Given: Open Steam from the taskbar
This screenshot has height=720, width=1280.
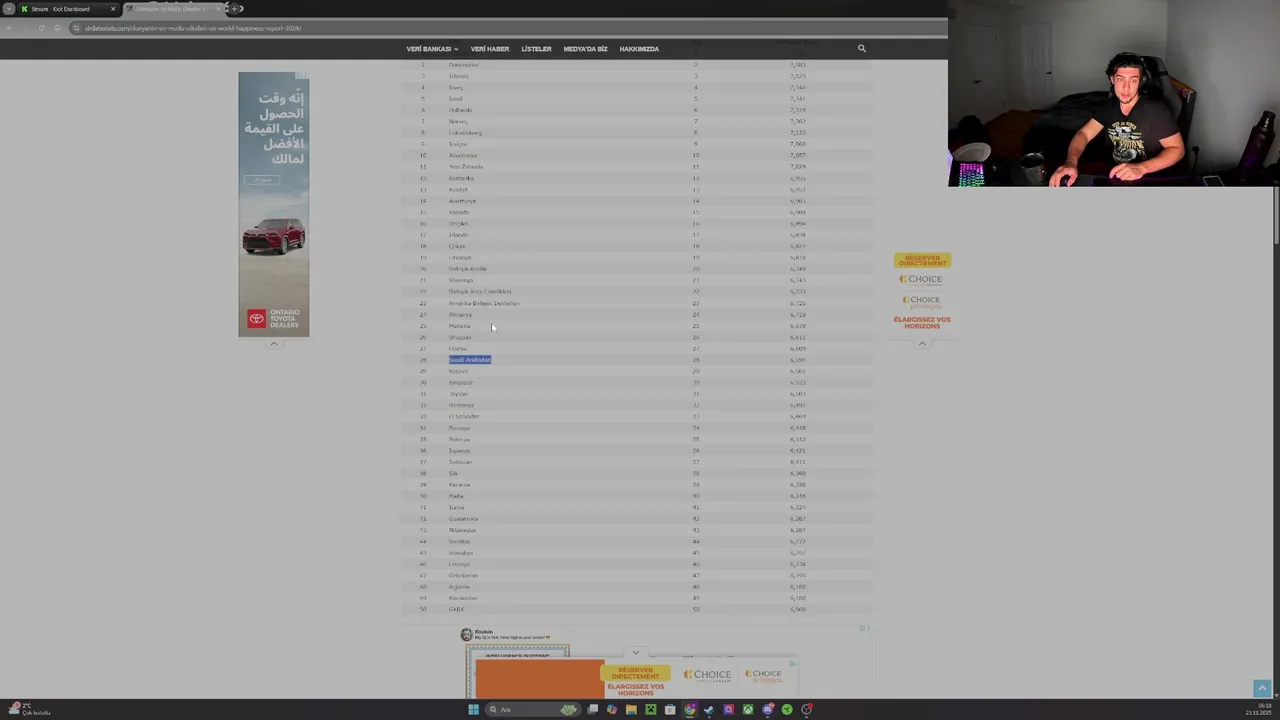Looking at the screenshot, I should click(709, 709).
